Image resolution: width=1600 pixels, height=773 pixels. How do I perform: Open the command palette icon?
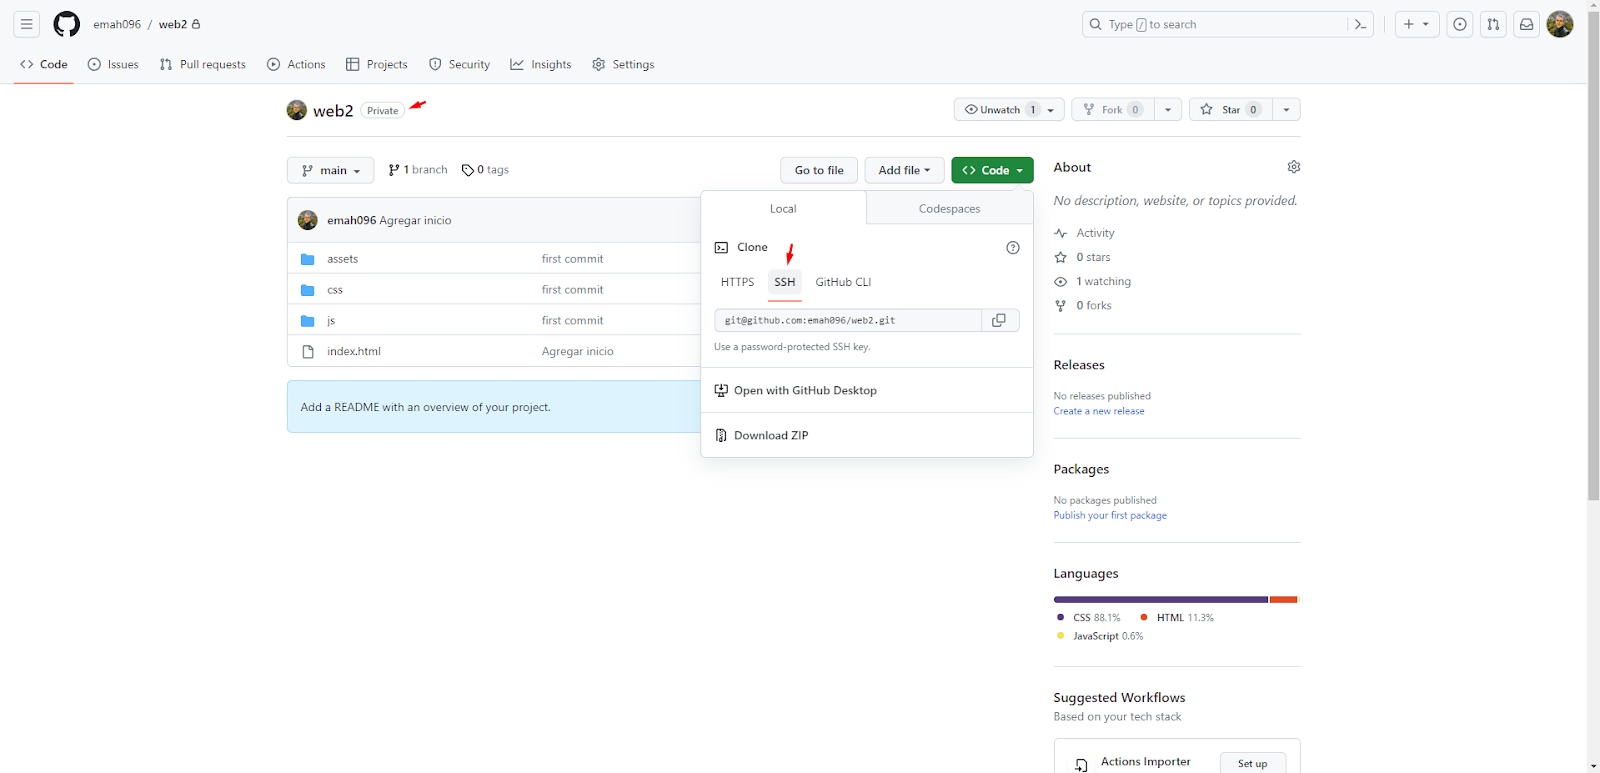pos(1360,24)
